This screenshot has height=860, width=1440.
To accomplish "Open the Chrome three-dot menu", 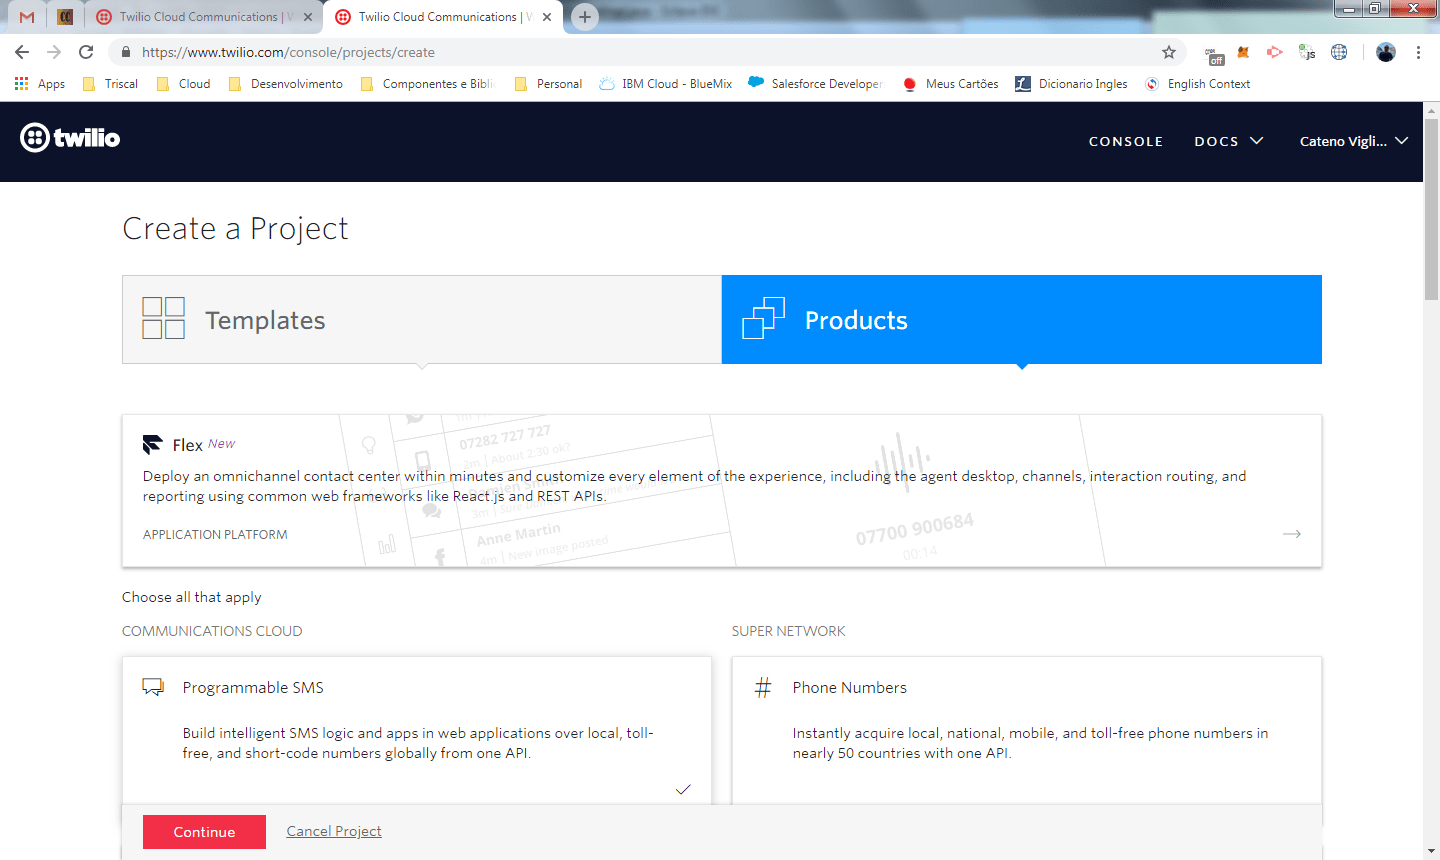I will coord(1418,52).
